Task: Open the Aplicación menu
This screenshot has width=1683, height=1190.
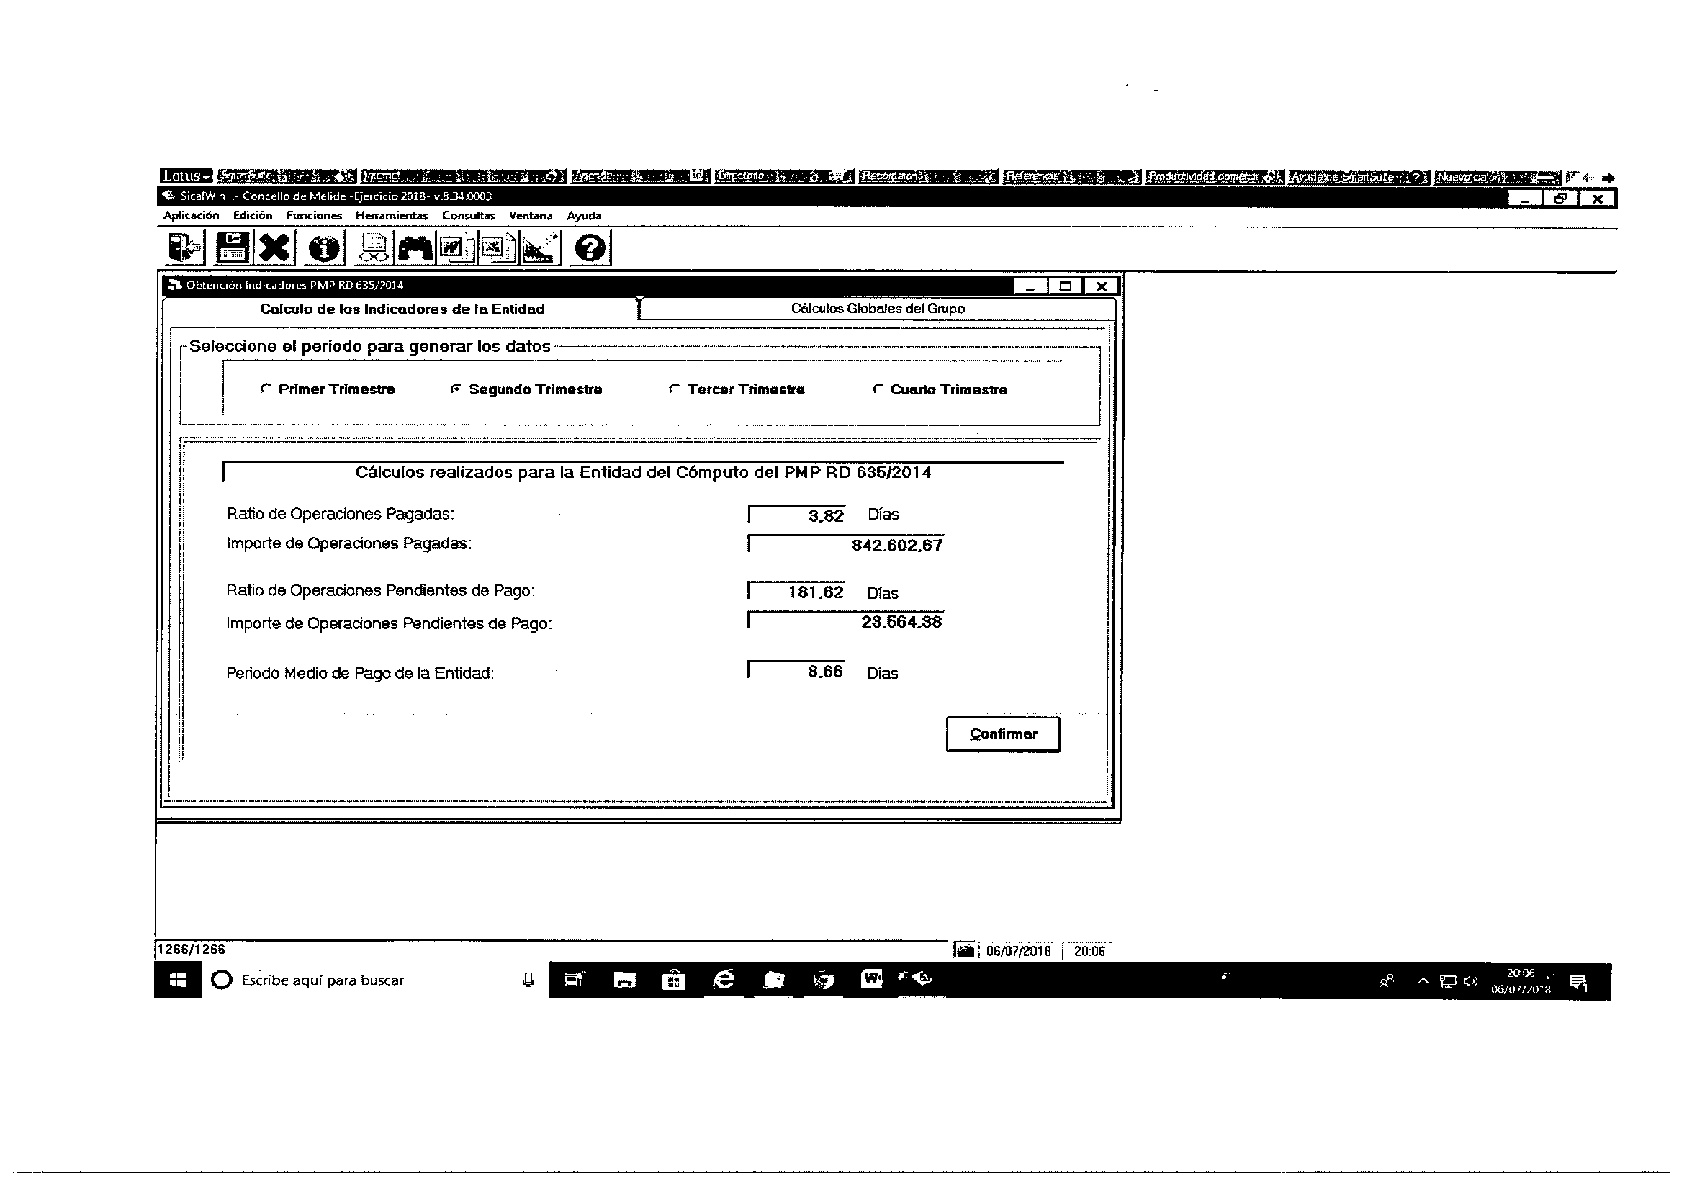Action: click(x=191, y=215)
